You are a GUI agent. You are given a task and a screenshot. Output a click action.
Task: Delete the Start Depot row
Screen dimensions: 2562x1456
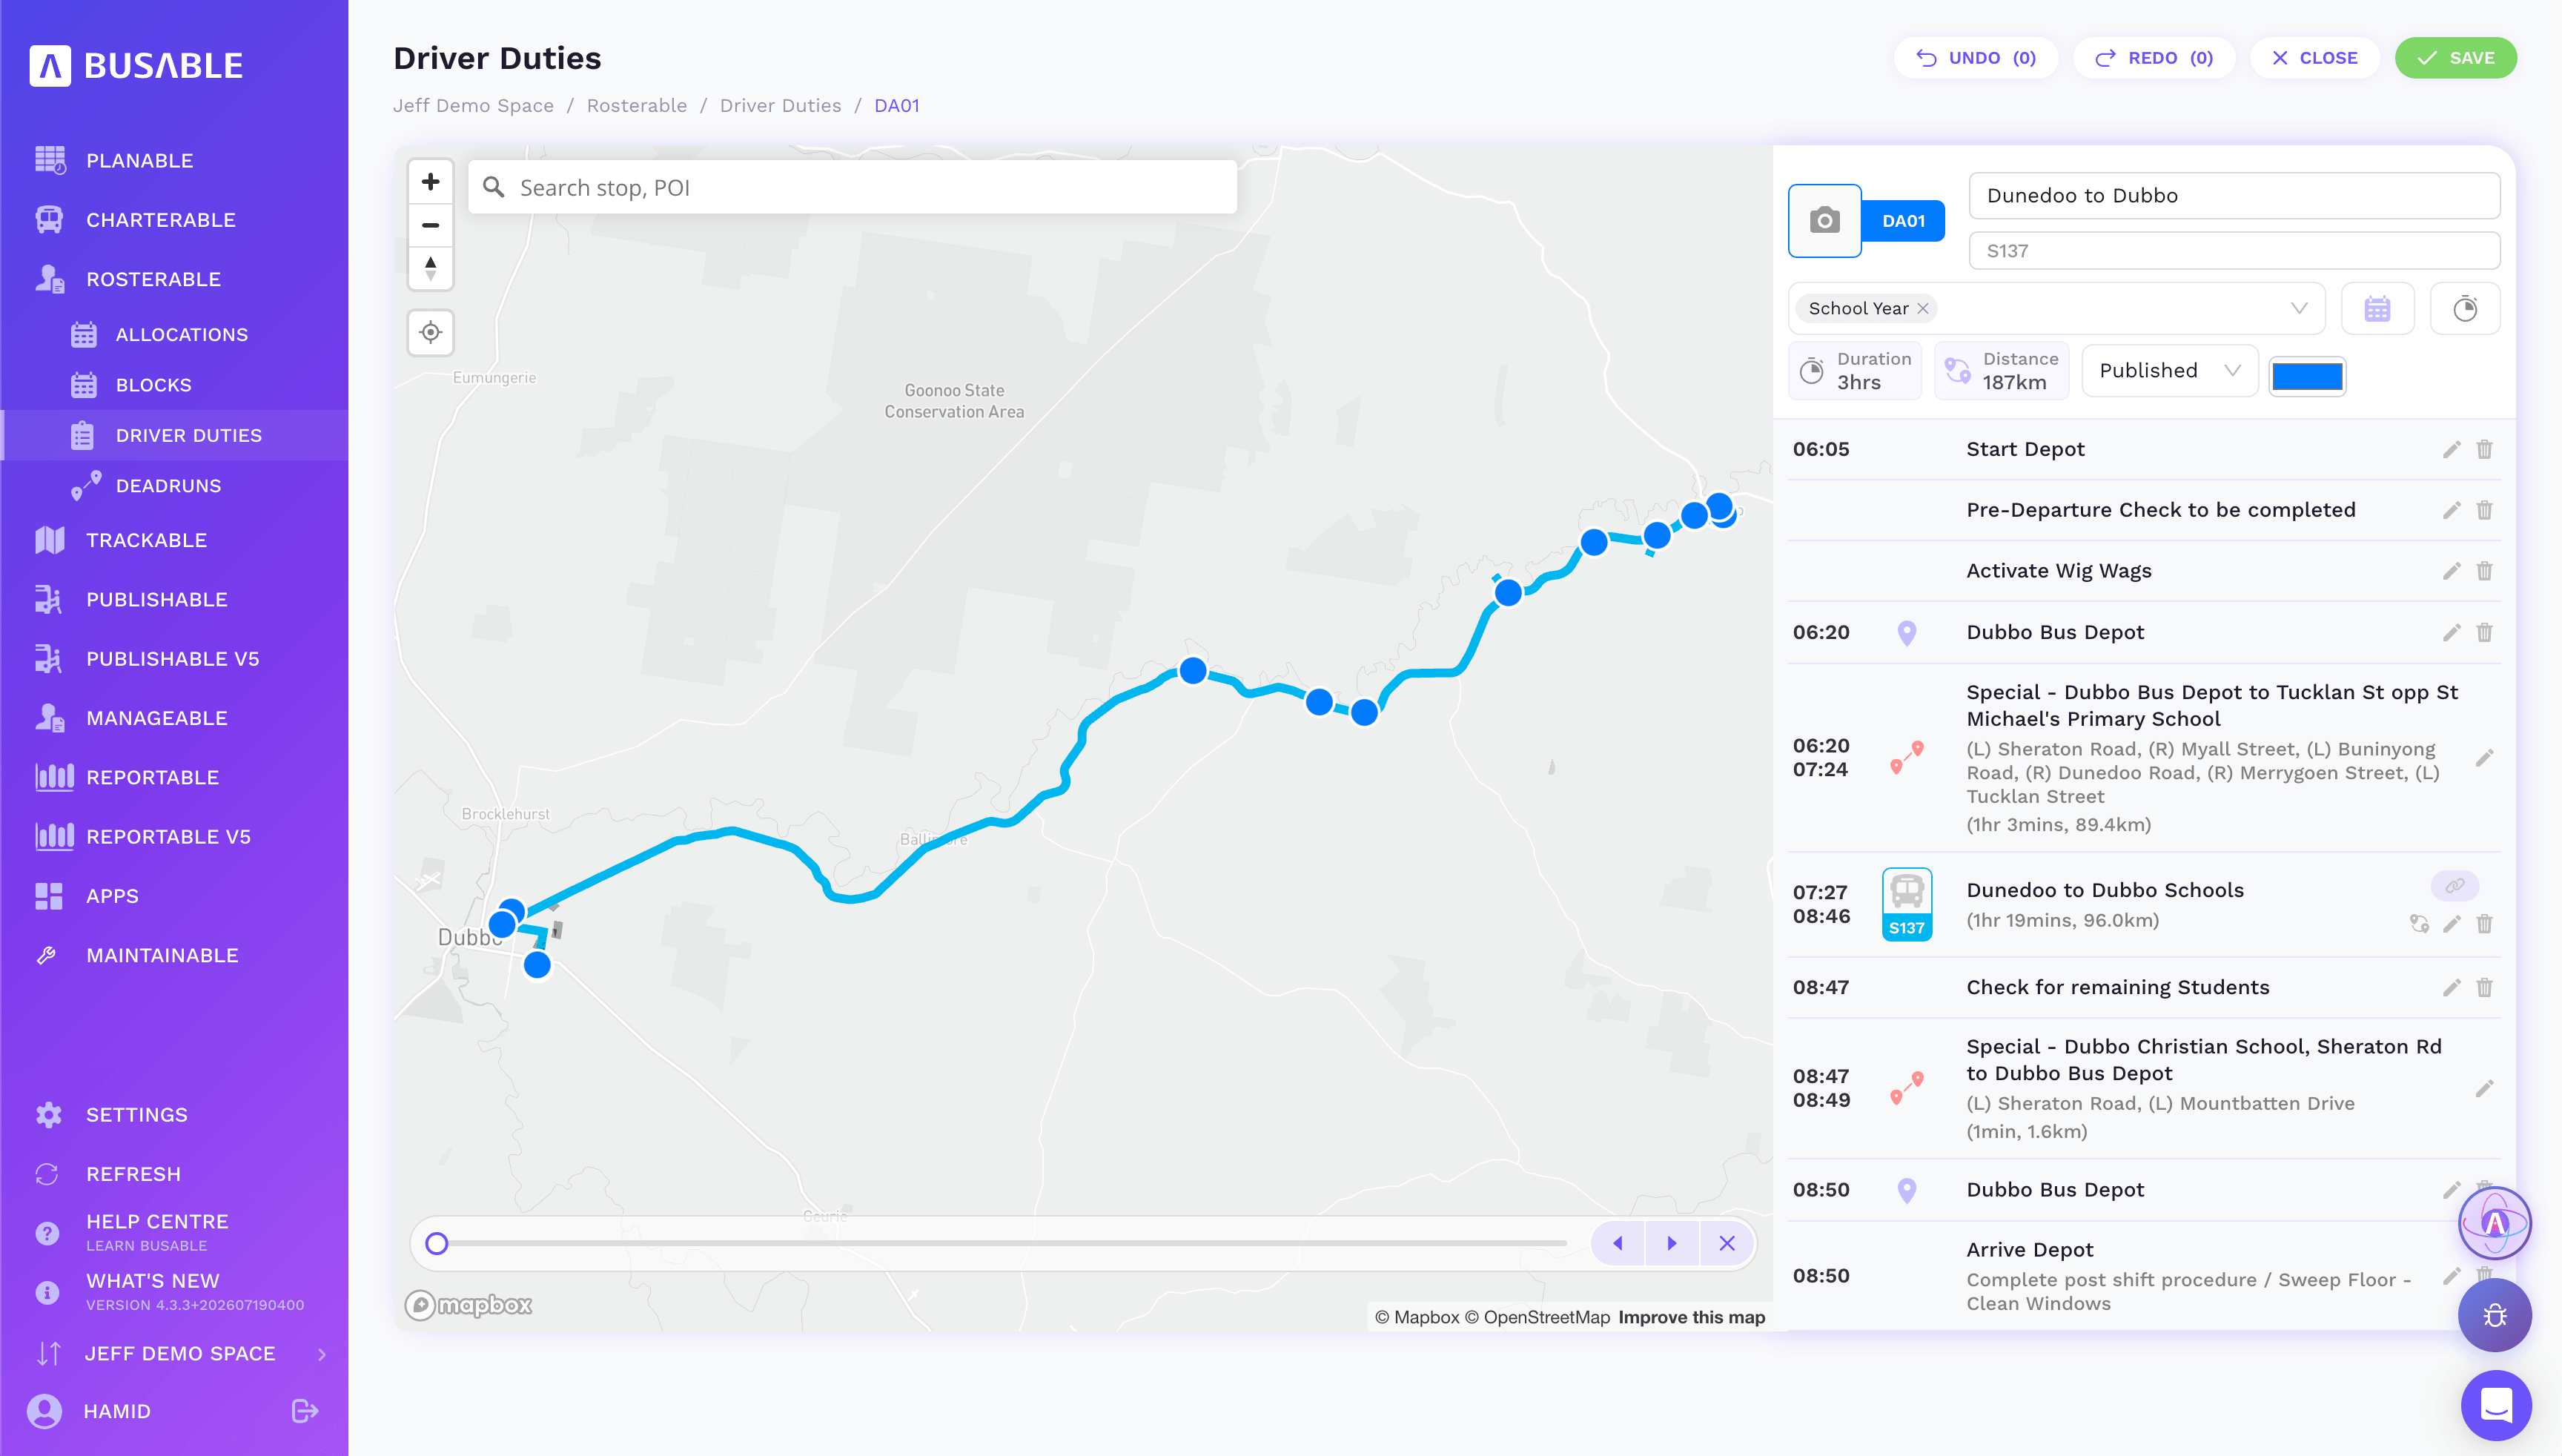click(2484, 449)
